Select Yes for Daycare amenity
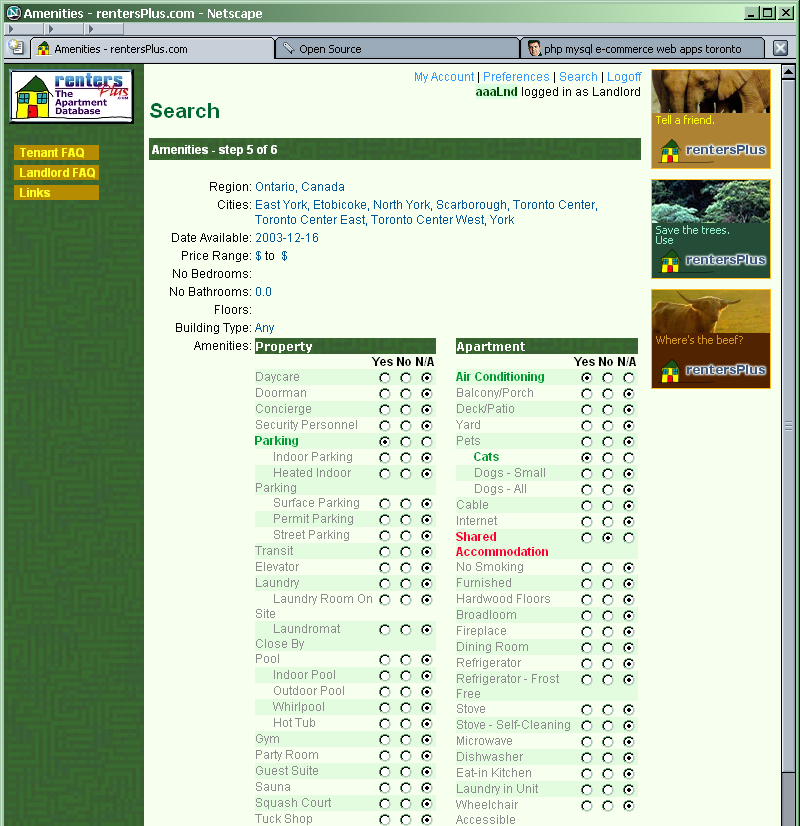 pos(385,378)
